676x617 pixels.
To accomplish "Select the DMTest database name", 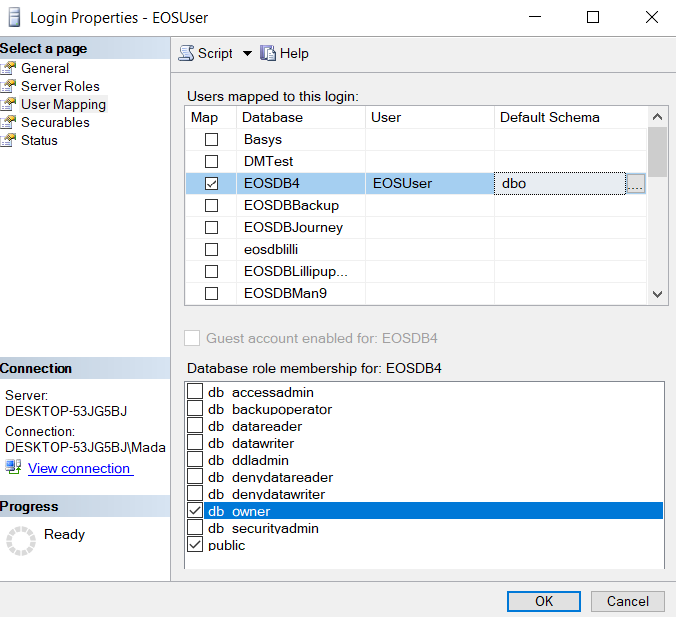I will (268, 162).
